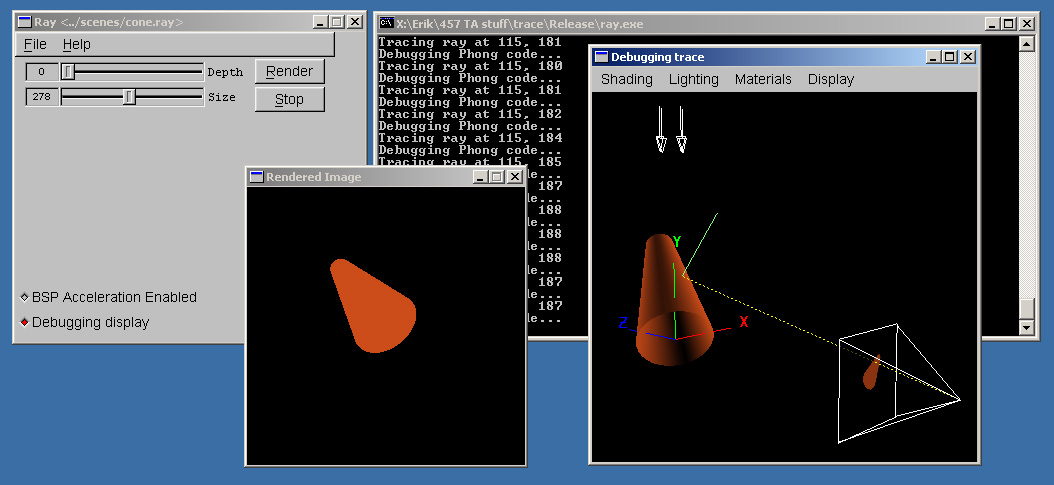The width and height of the screenshot is (1054, 485).
Task: Open the Shading dropdown menu
Action: tap(626, 79)
